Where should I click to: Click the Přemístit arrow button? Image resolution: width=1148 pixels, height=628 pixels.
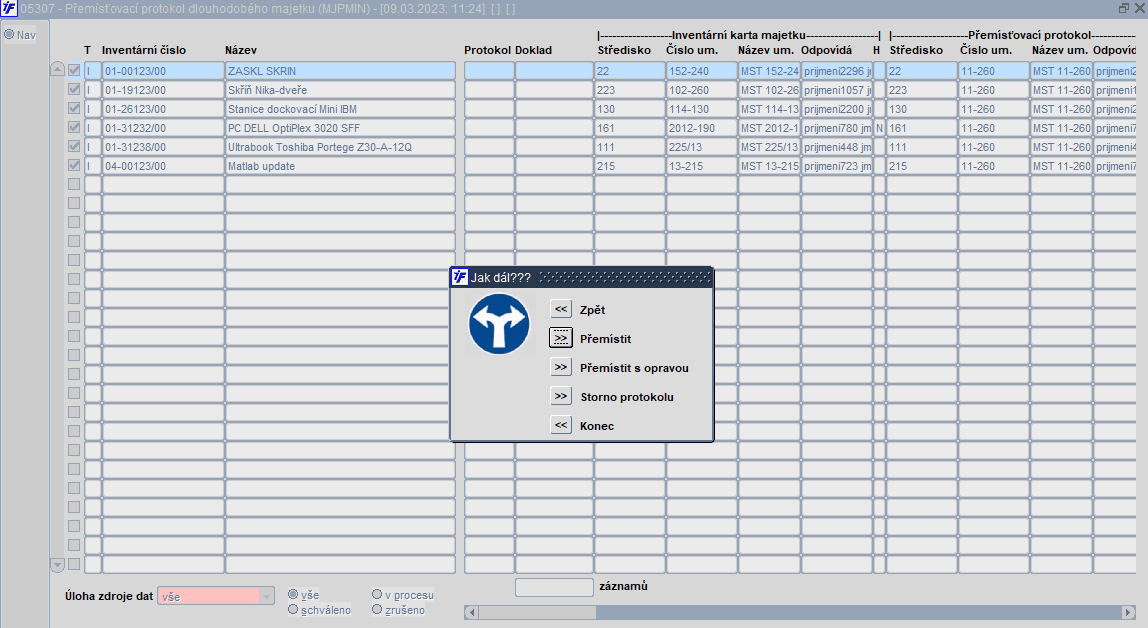tap(561, 338)
